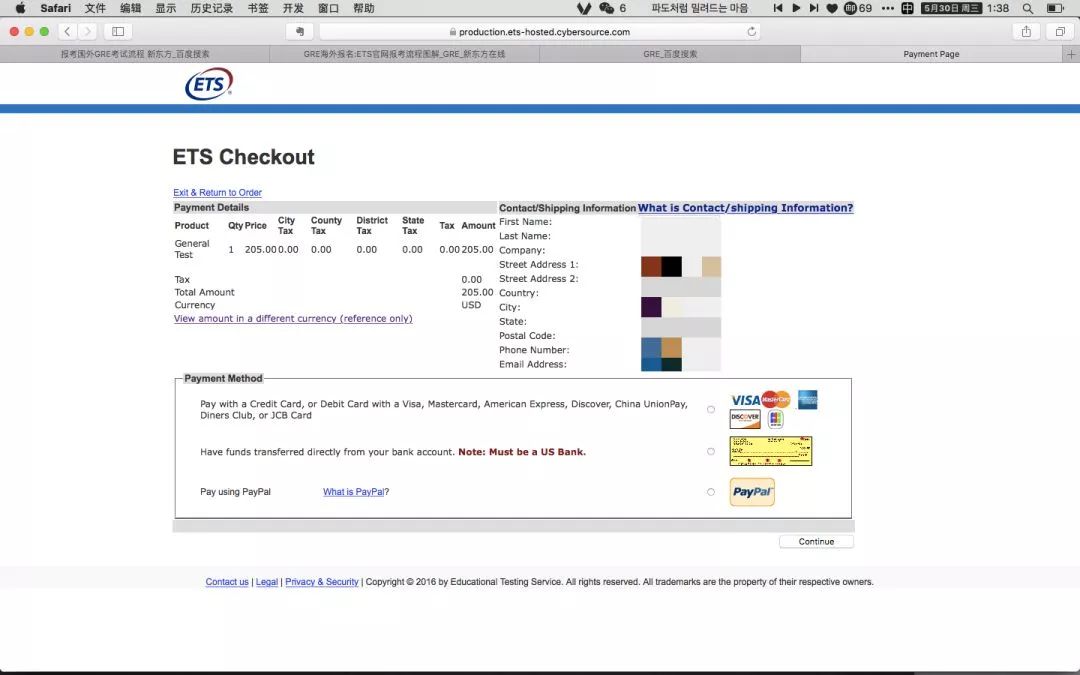Click the American Express logo
This screenshot has width=1080, height=675.
point(807,399)
